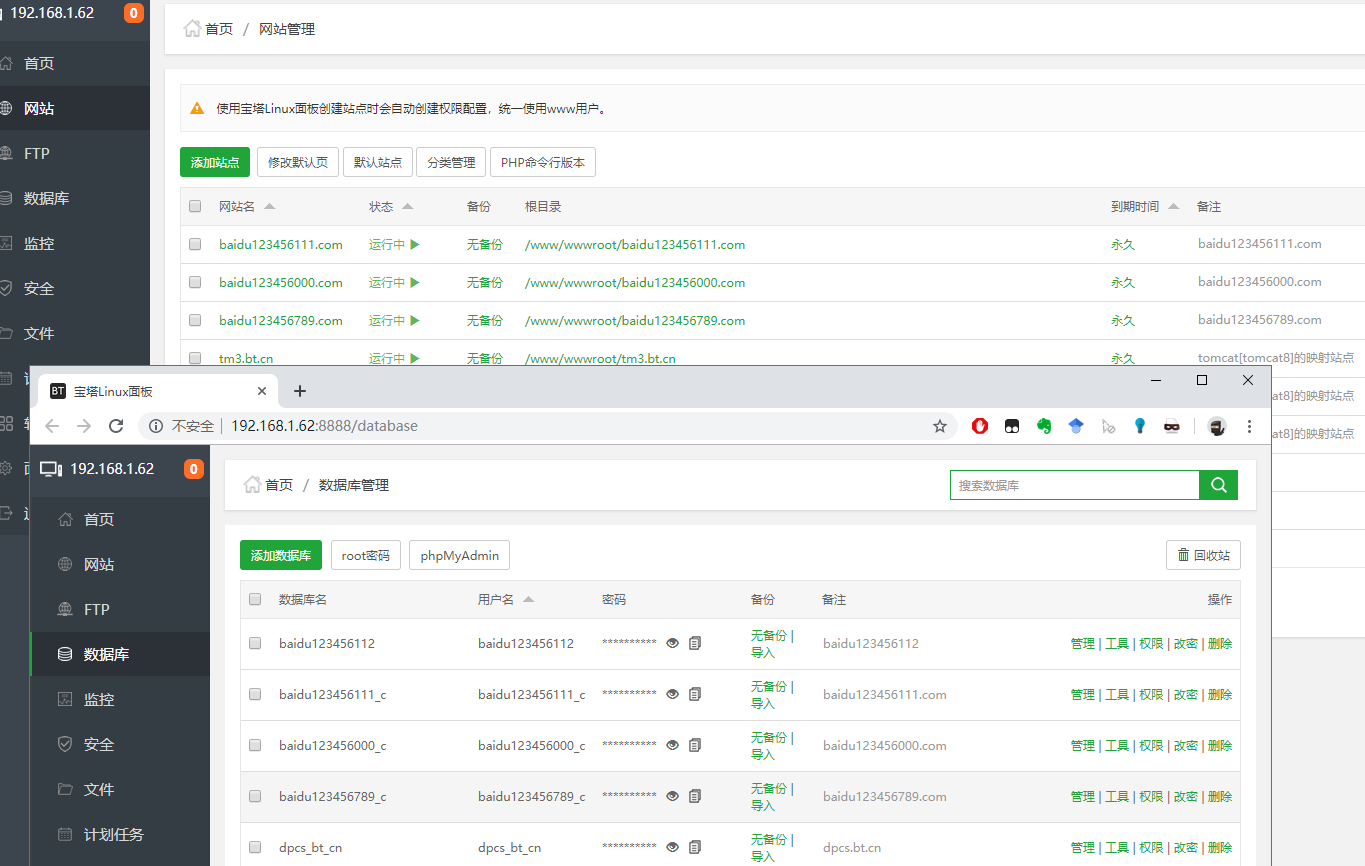Sort websites by 网站名 column arrow

click(269, 206)
